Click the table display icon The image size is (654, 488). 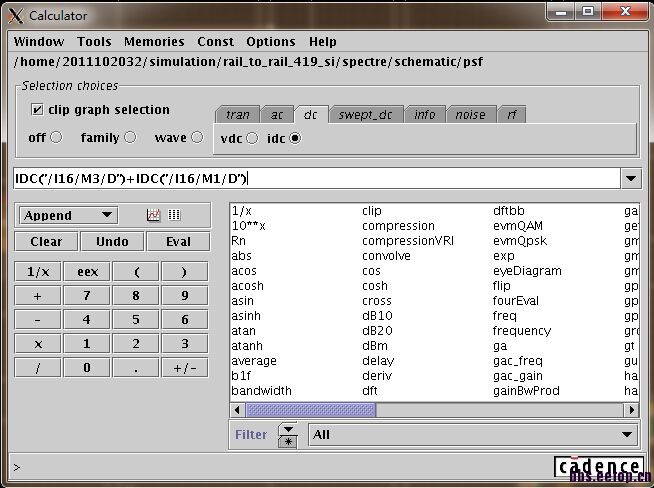click(174, 215)
